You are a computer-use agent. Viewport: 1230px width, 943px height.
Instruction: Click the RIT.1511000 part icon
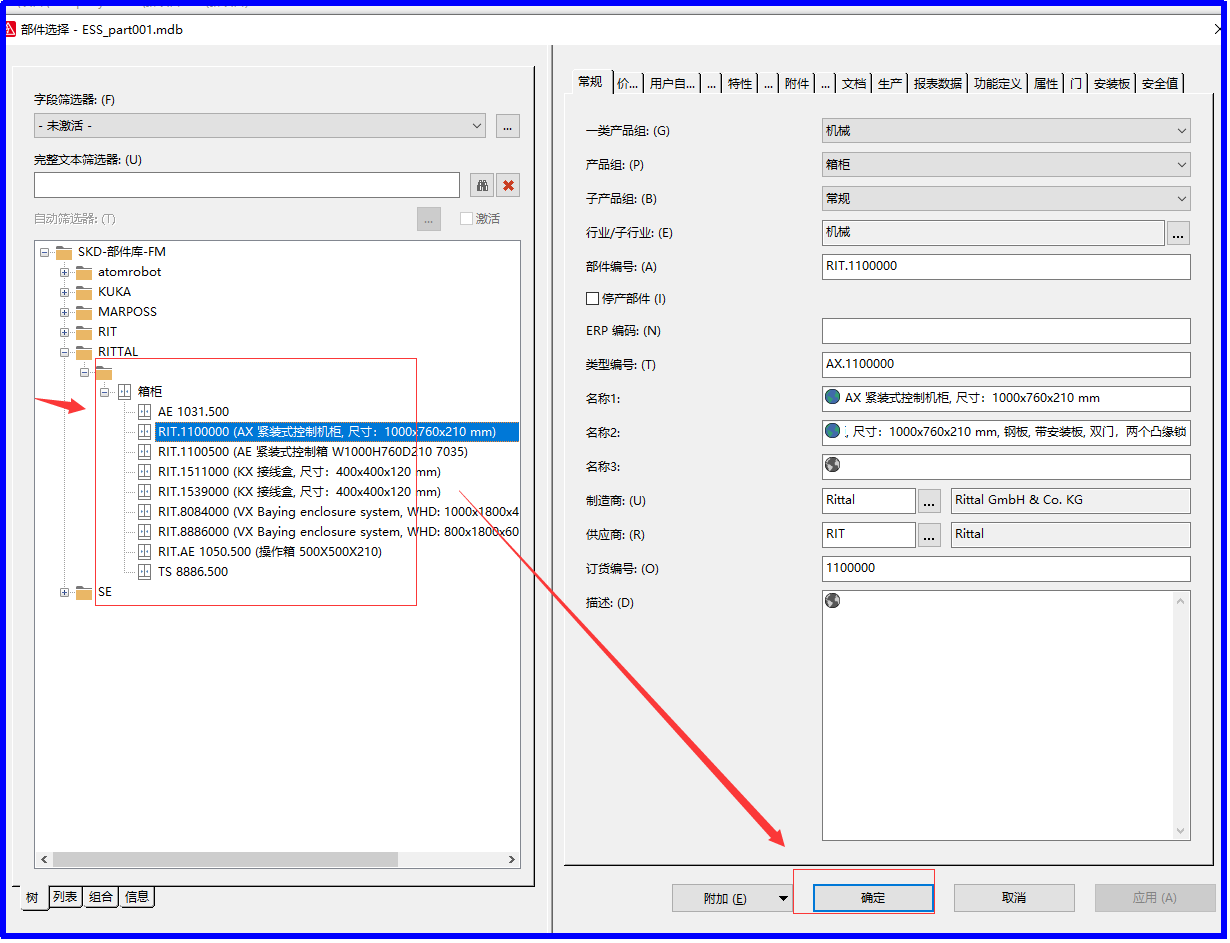tap(144, 472)
